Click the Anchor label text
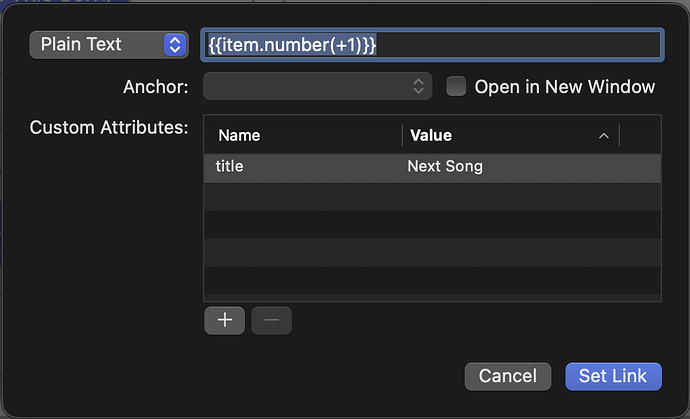 click(x=155, y=87)
